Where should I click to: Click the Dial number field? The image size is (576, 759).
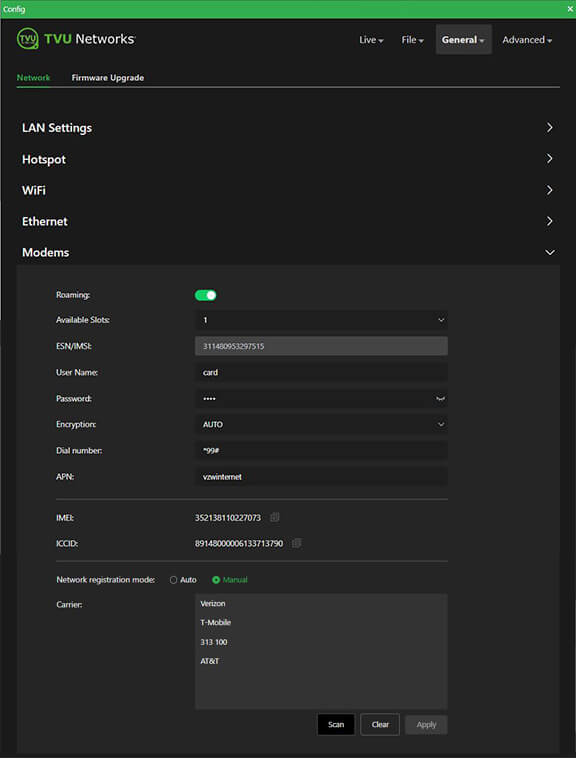point(321,451)
